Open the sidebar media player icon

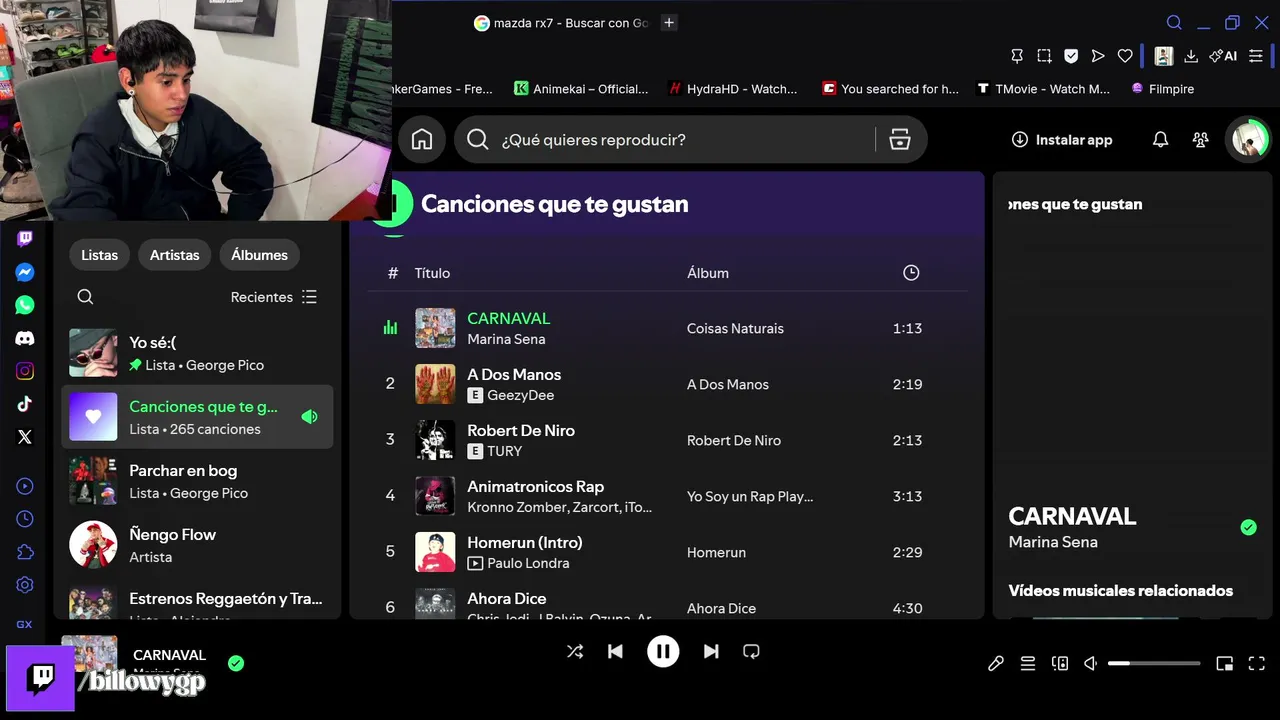[25, 486]
